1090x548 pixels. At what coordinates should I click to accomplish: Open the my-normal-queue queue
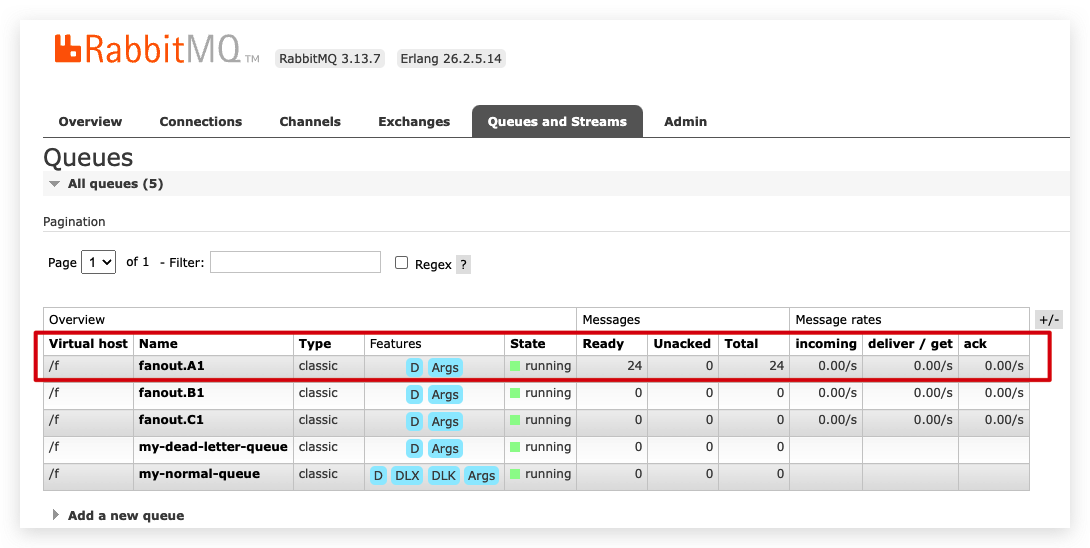click(x=200, y=474)
